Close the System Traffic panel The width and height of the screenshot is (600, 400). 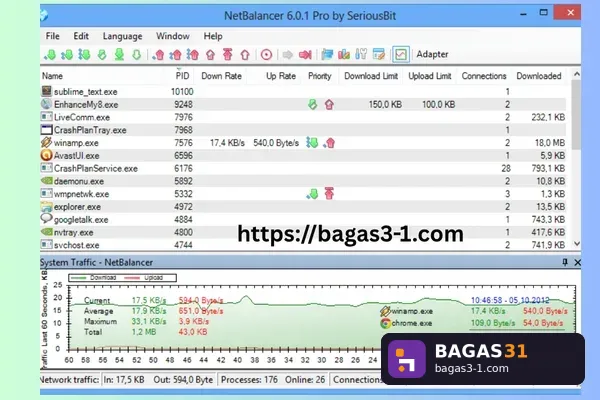[x=577, y=262]
